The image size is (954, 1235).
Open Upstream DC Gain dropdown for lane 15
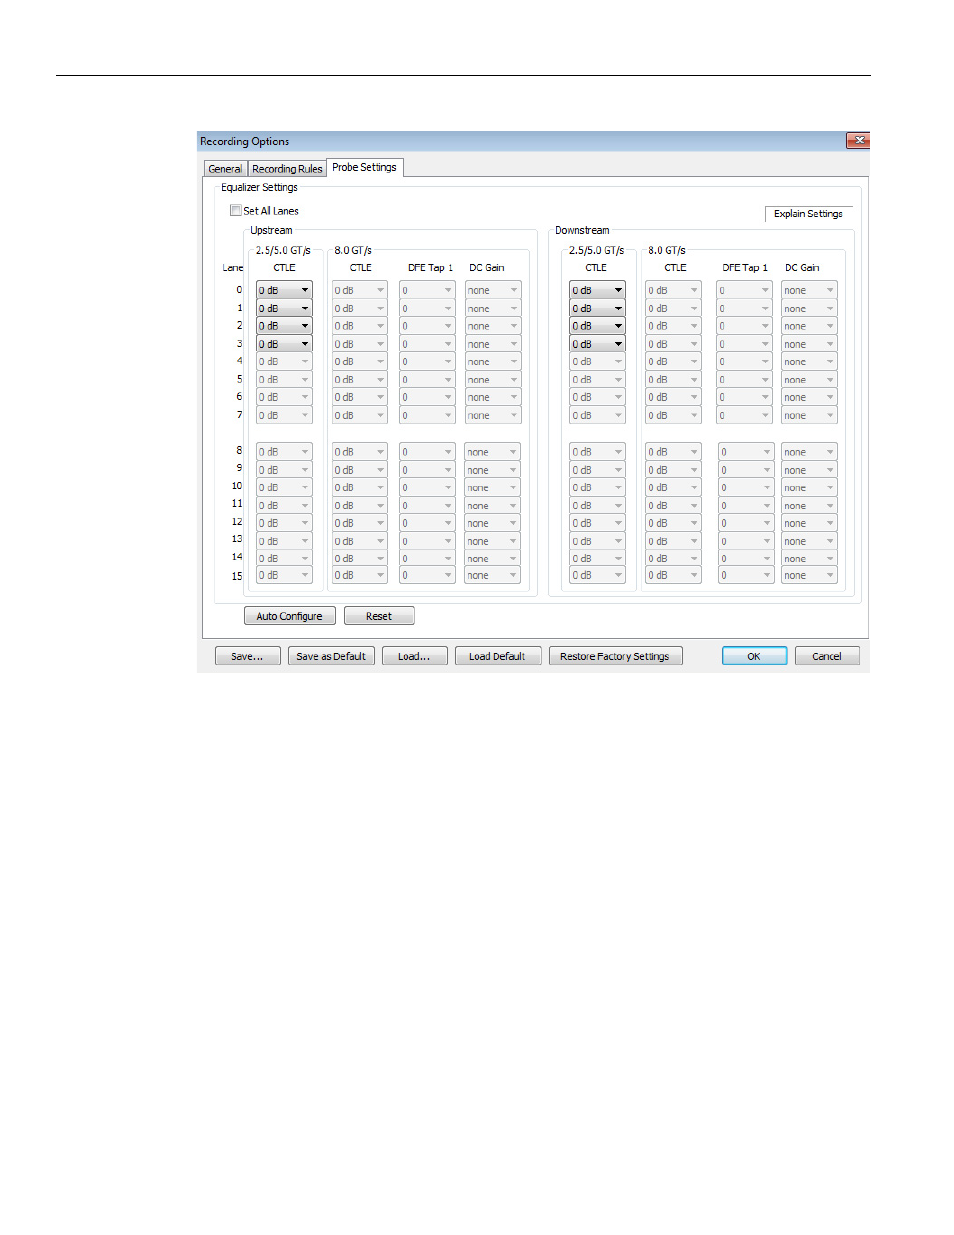493,575
